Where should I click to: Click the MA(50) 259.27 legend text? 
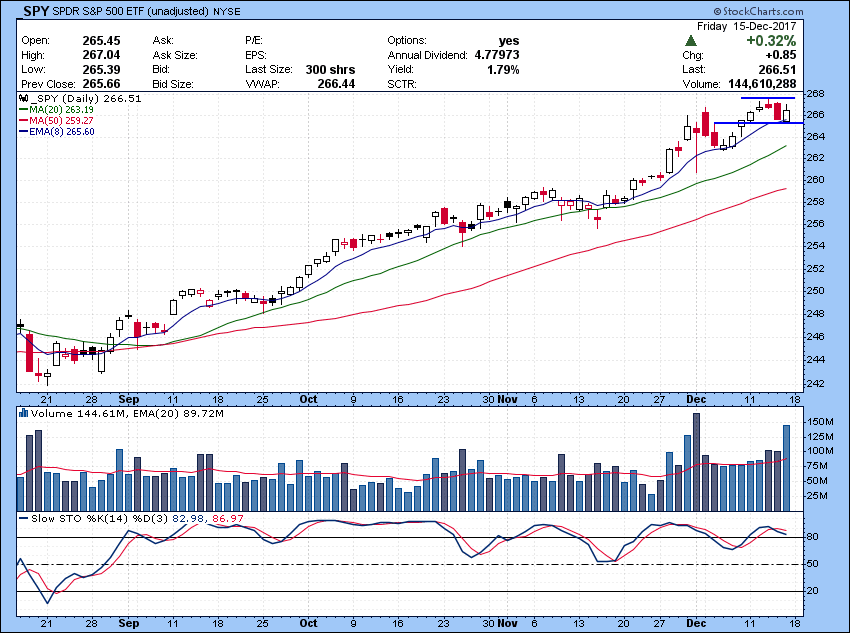coord(61,120)
